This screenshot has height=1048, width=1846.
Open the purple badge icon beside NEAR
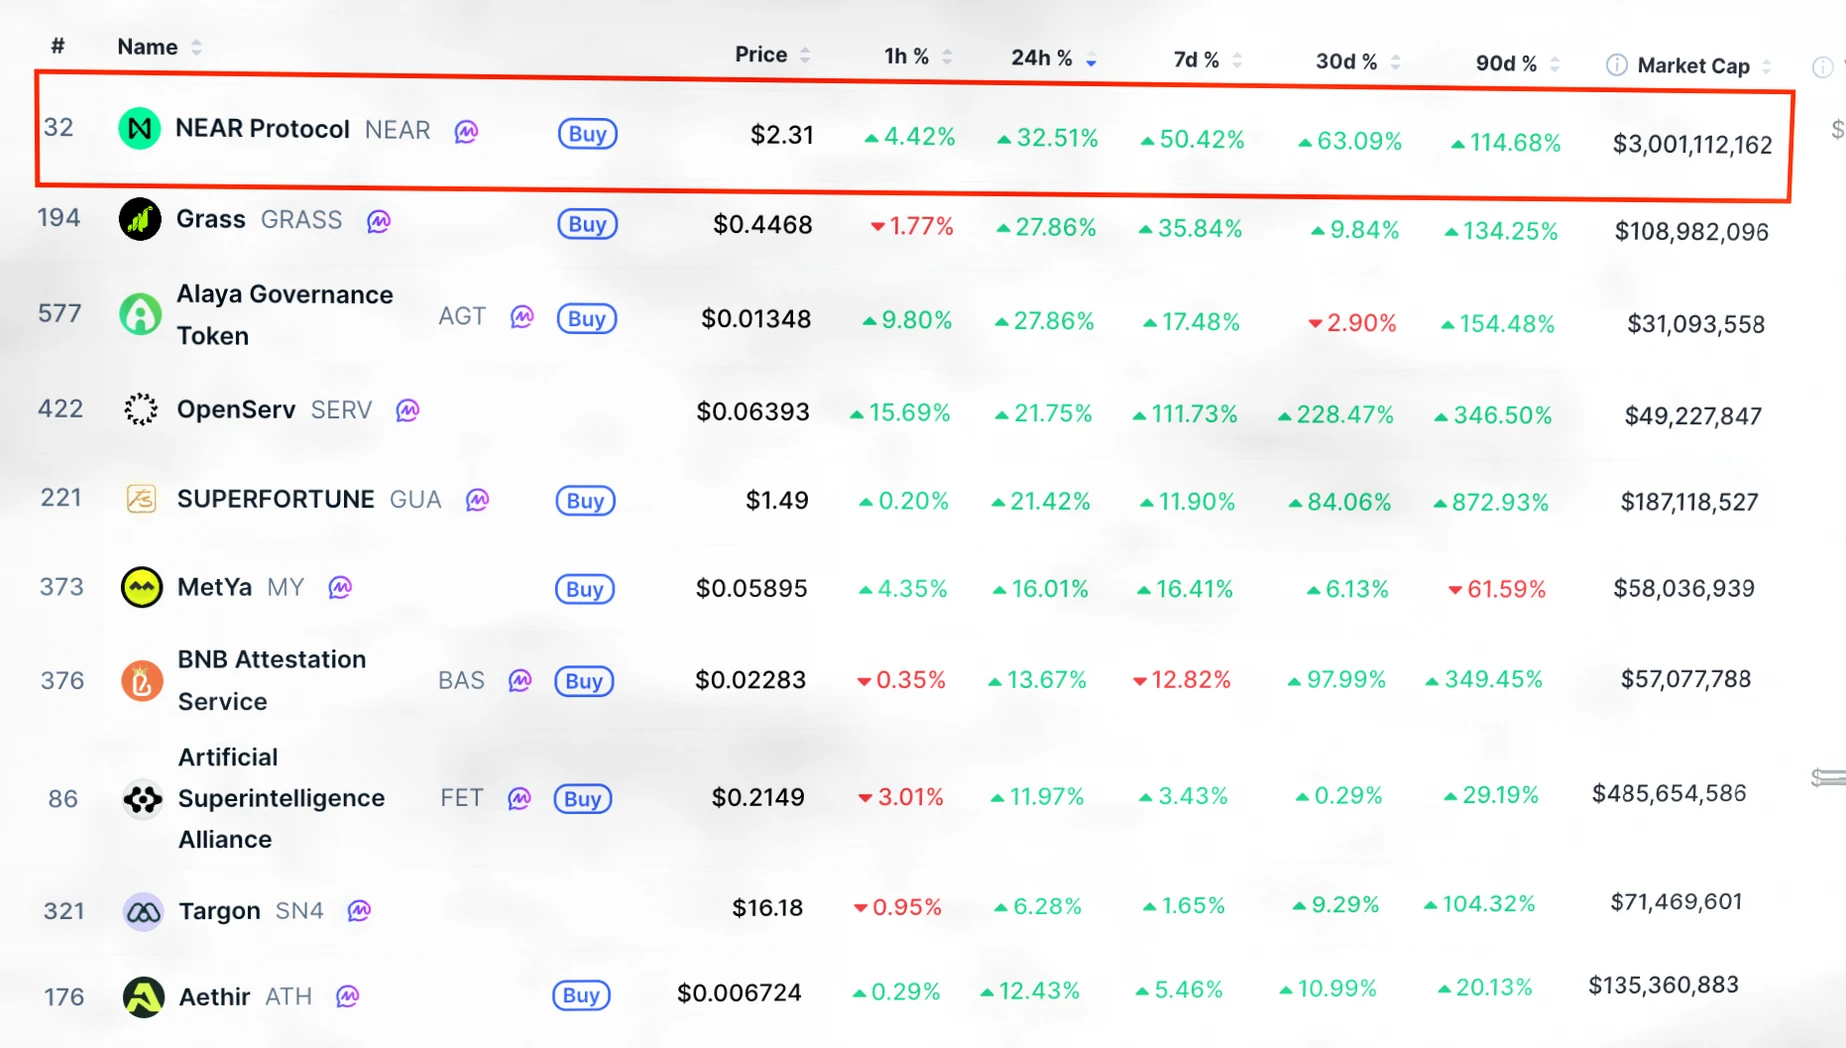point(466,131)
